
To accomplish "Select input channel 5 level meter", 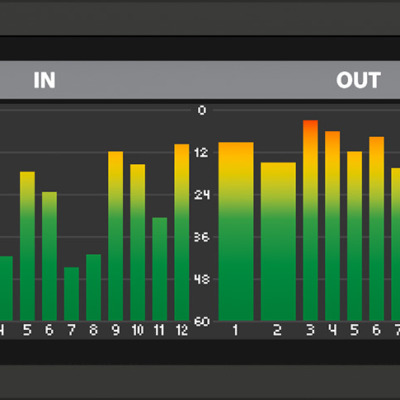I will coord(27,246).
